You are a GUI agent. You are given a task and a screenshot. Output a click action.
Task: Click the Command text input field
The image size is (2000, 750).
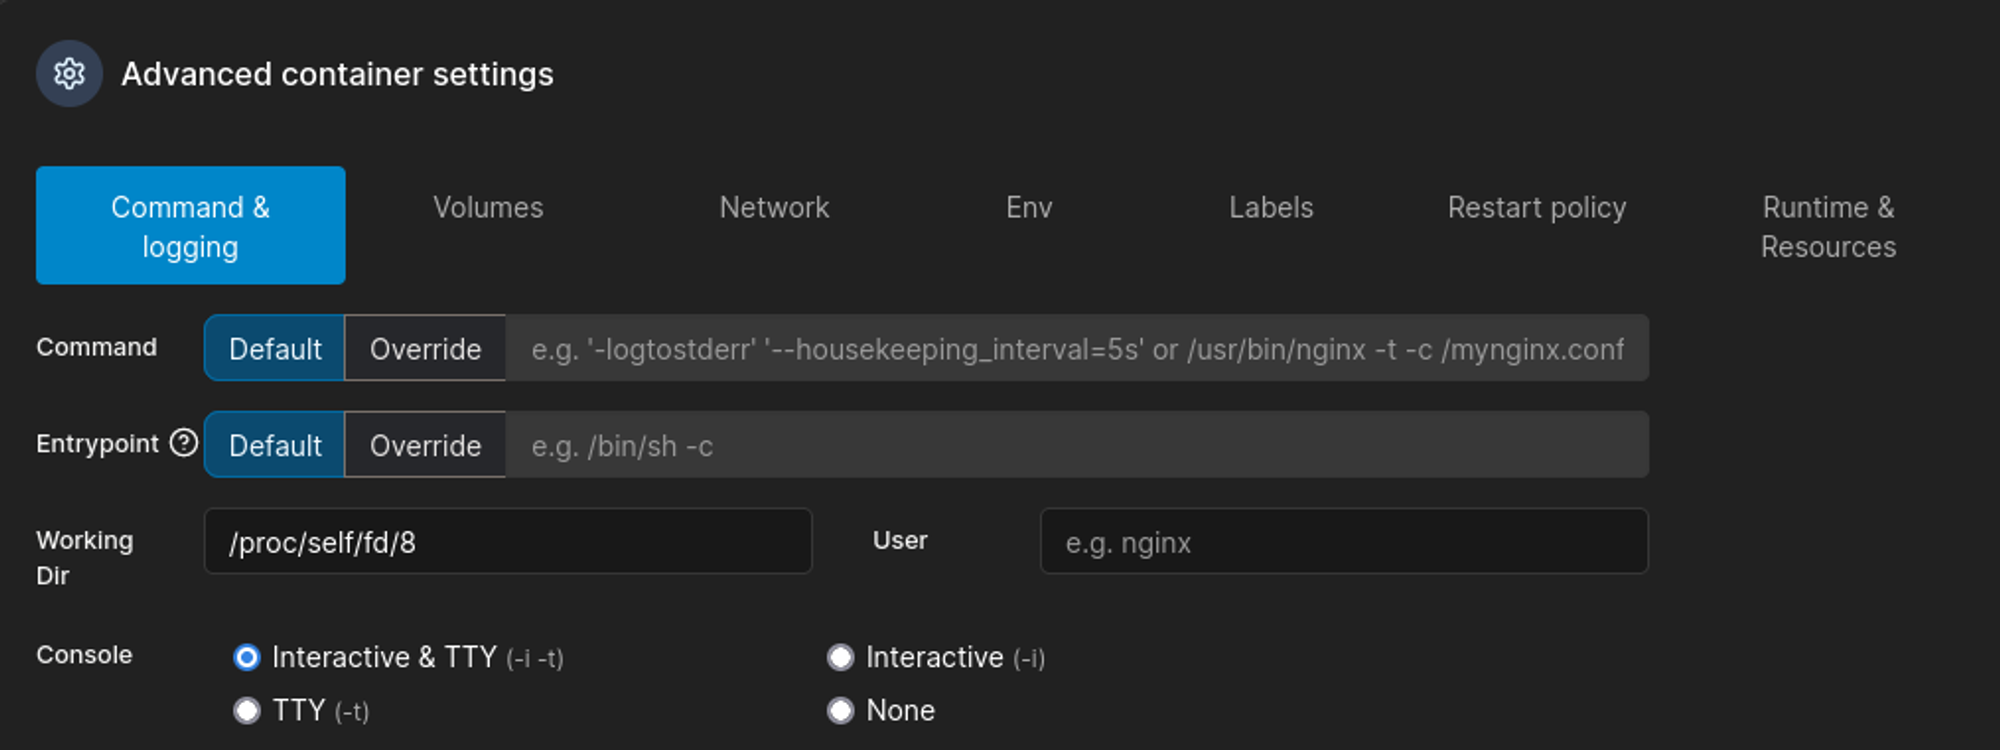(x=1076, y=349)
